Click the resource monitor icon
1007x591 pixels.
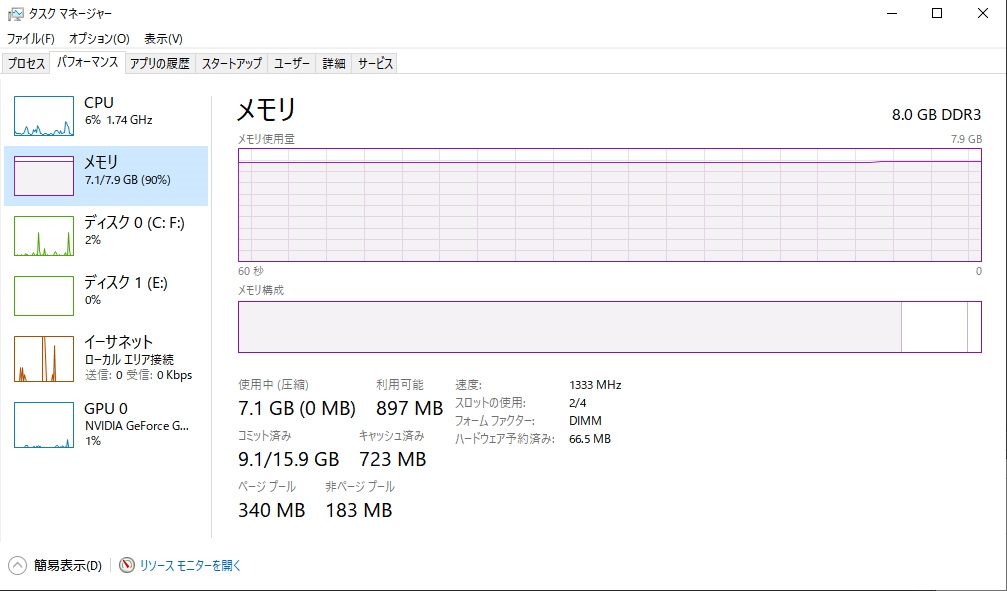[127, 565]
